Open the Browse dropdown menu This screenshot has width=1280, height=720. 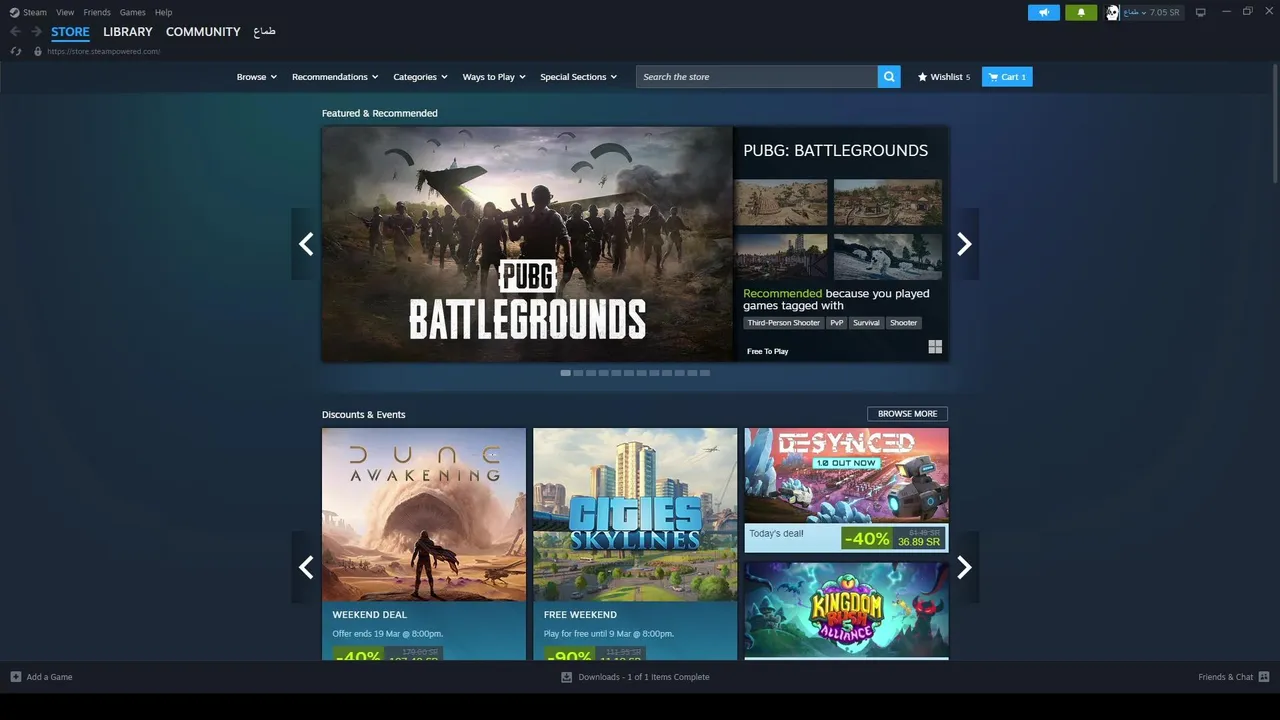pyautogui.click(x=257, y=77)
